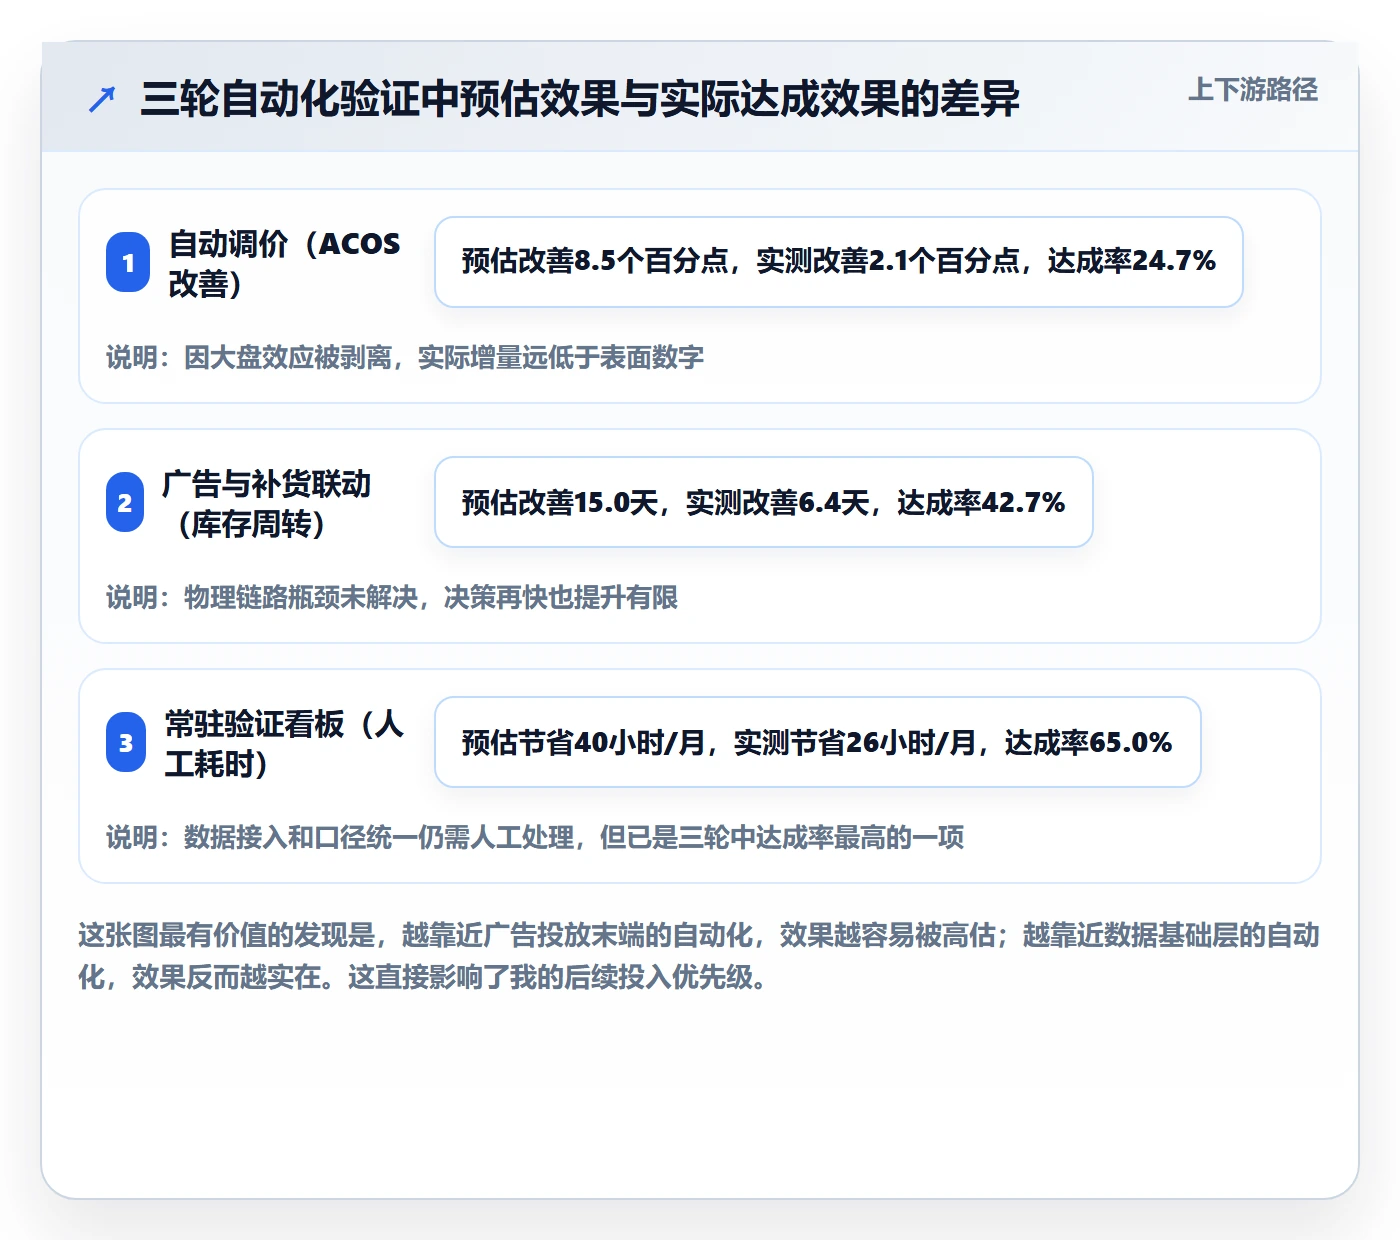Screen dimensions: 1400x1240
Task: Click the note 说明：数据接入和口径统一仍需人工处理
Action: coord(535,837)
